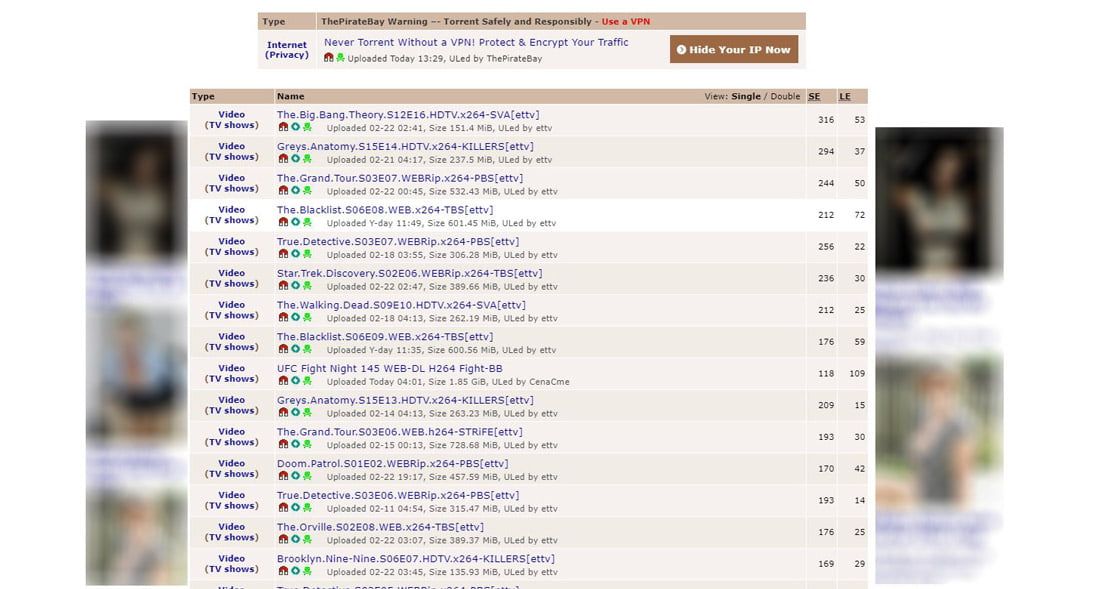Click green skull icon in VPN warning row

pyautogui.click(x=340, y=57)
